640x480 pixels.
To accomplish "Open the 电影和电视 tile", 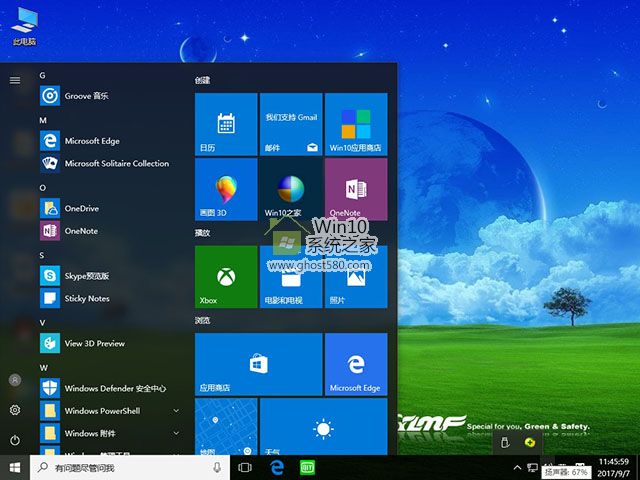I will pyautogui.click(x=291, y=277).
